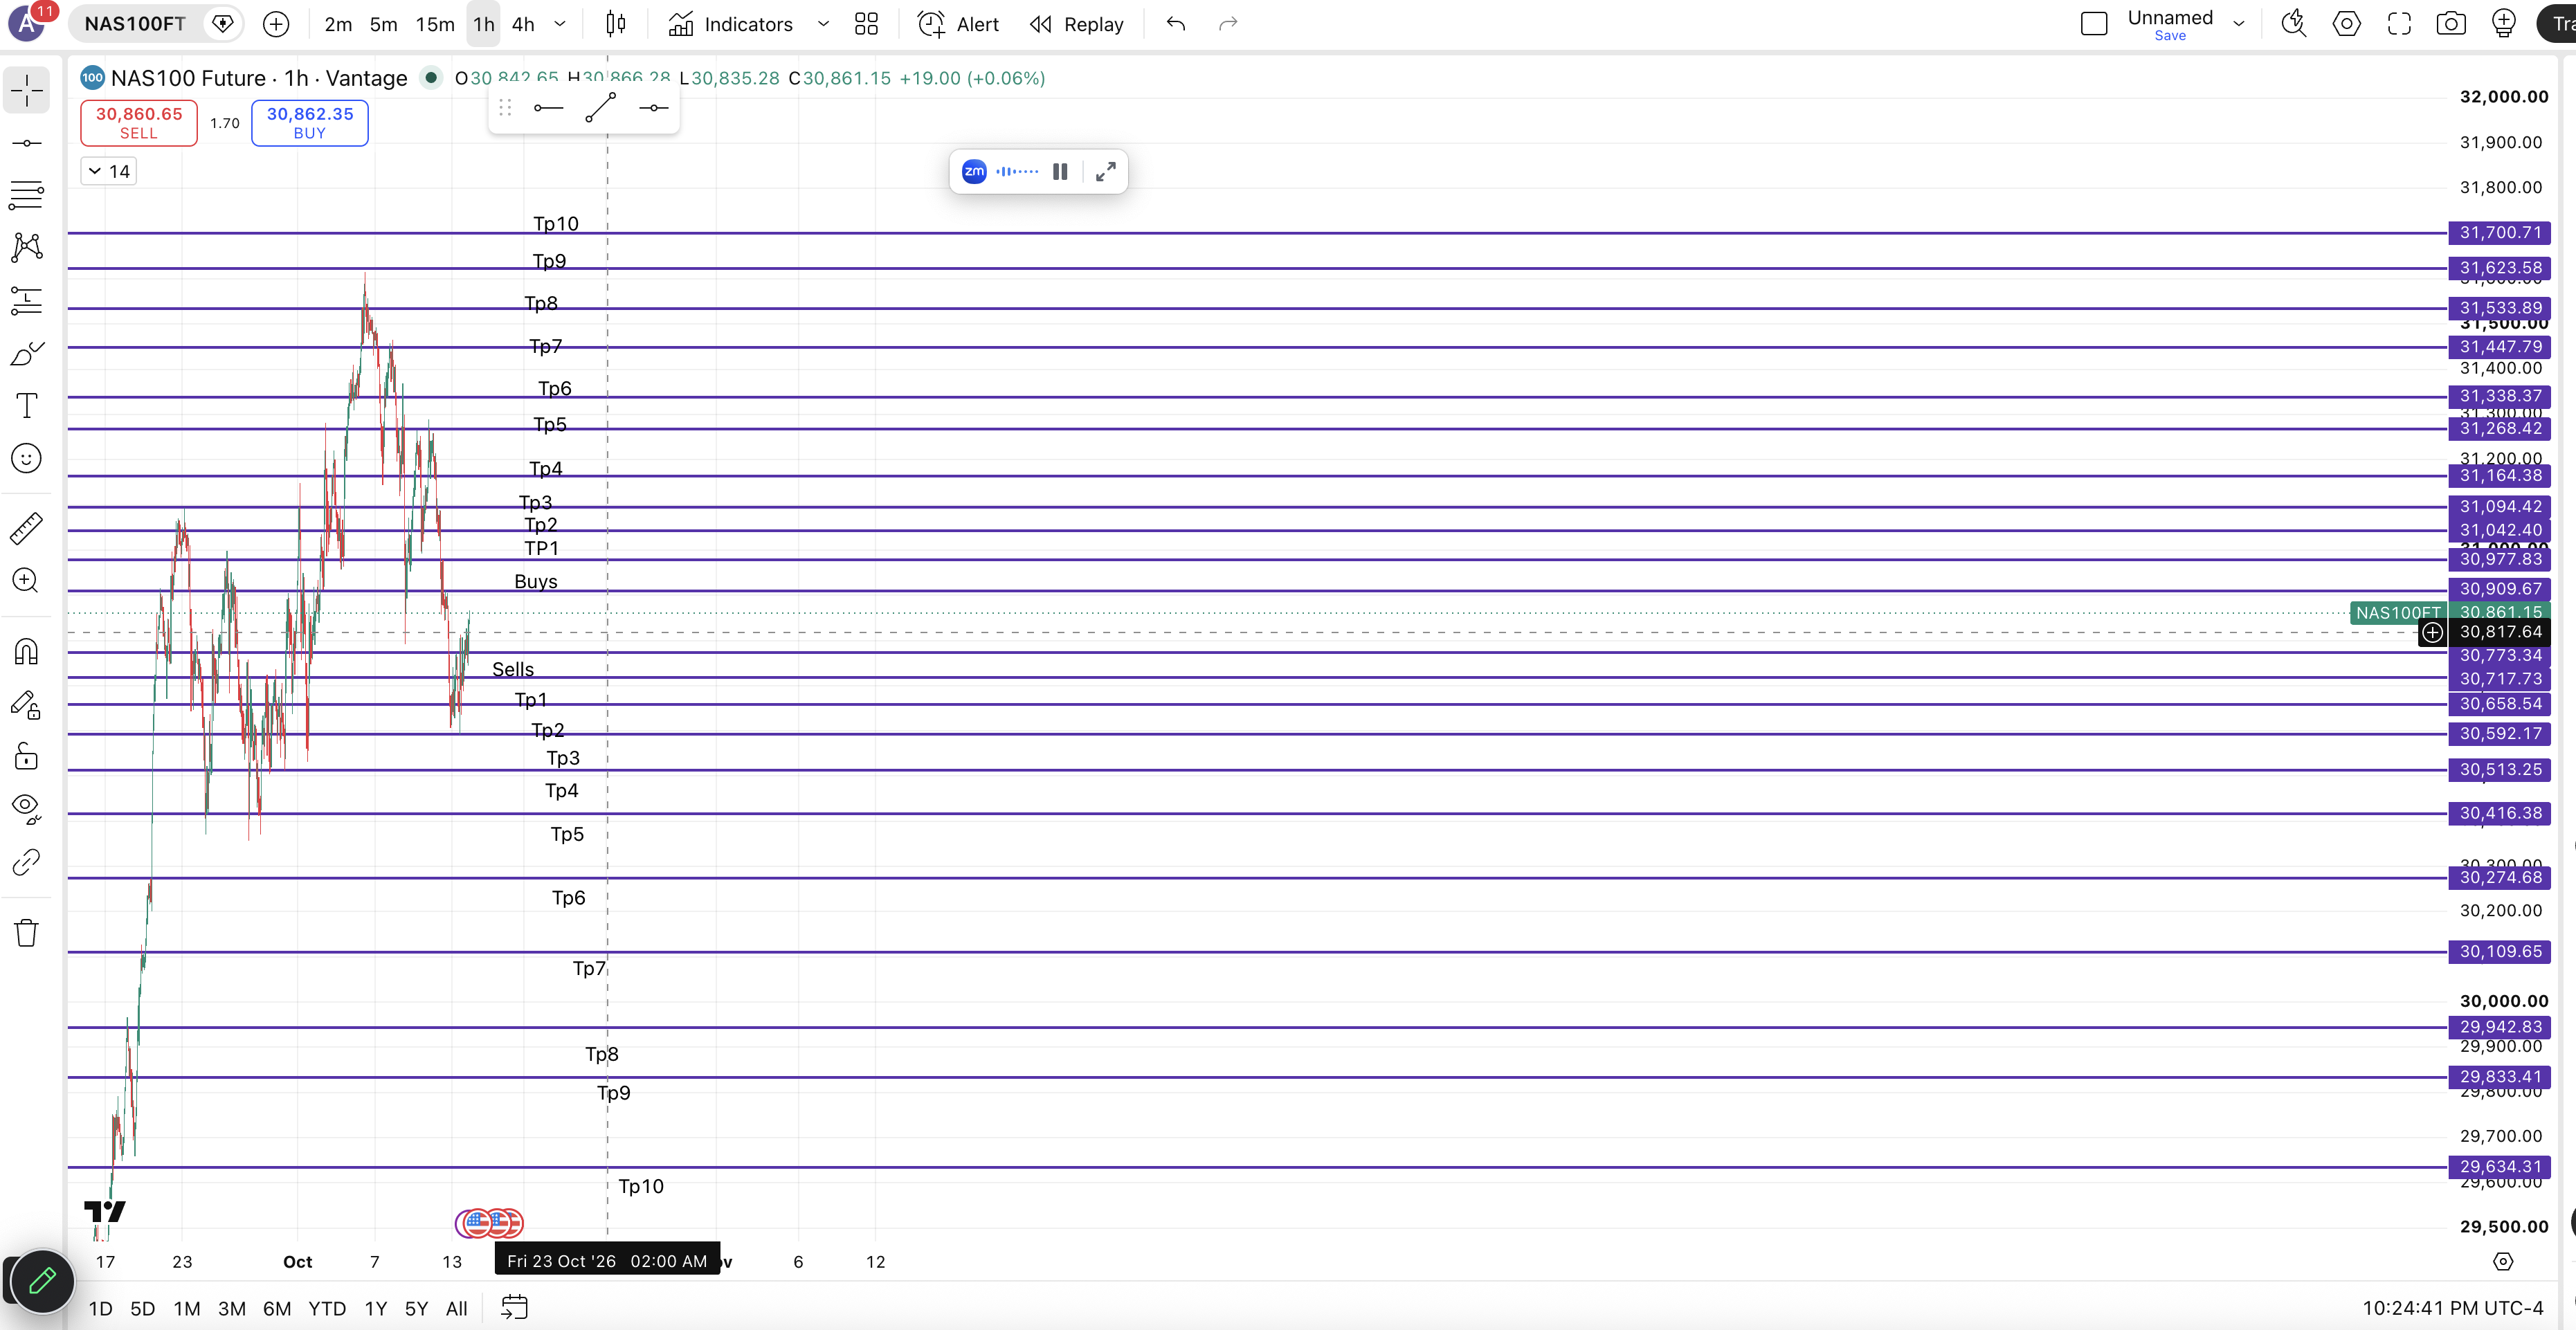Click the trash Remove objects icon
The width and height of the screenshot is (2576, 1330).
pyautogui.click(x=27, y=933)
